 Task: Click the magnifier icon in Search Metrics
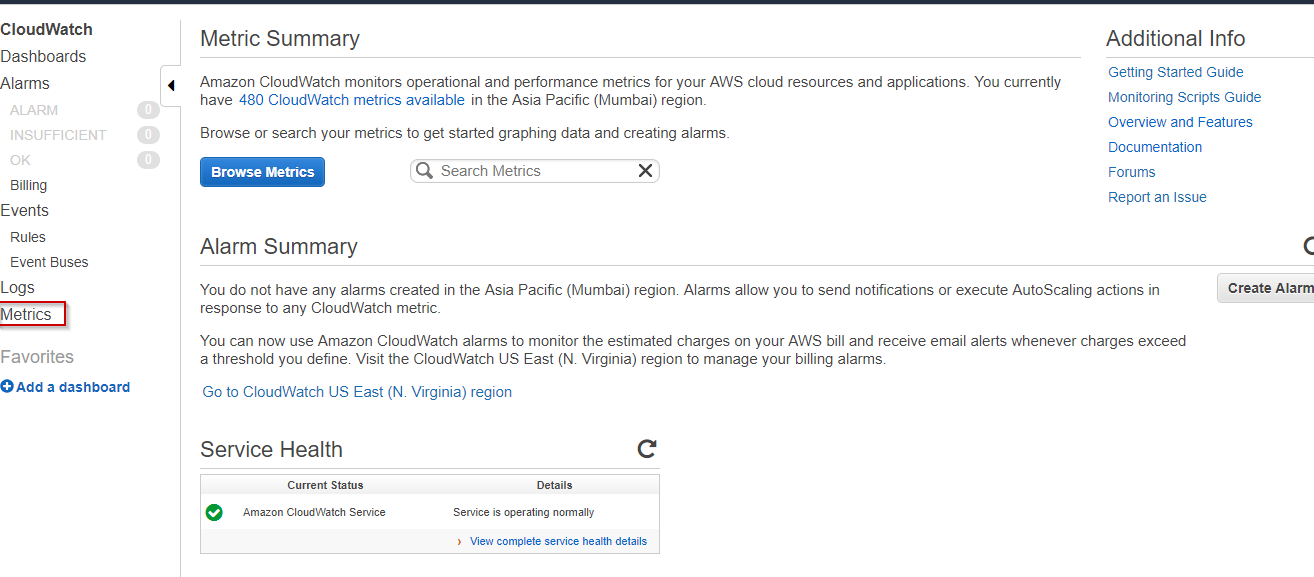(425, 171)
